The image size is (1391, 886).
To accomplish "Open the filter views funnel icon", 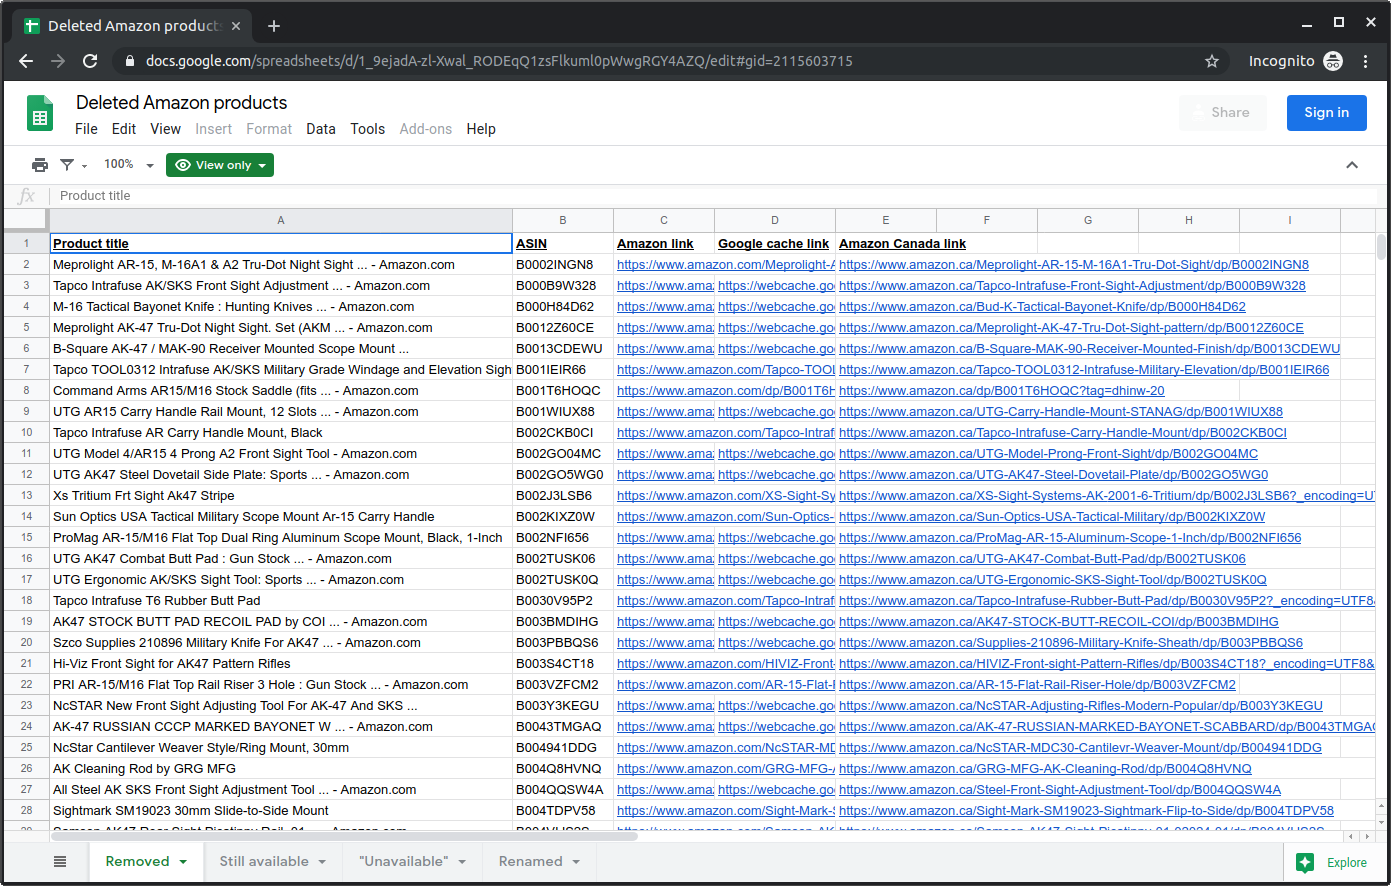I will [67, 165].
